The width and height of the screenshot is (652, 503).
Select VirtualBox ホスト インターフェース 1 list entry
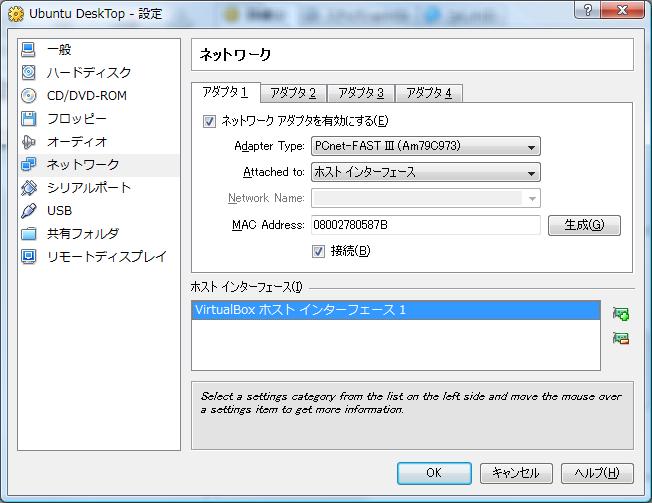(x=396, y=310)
